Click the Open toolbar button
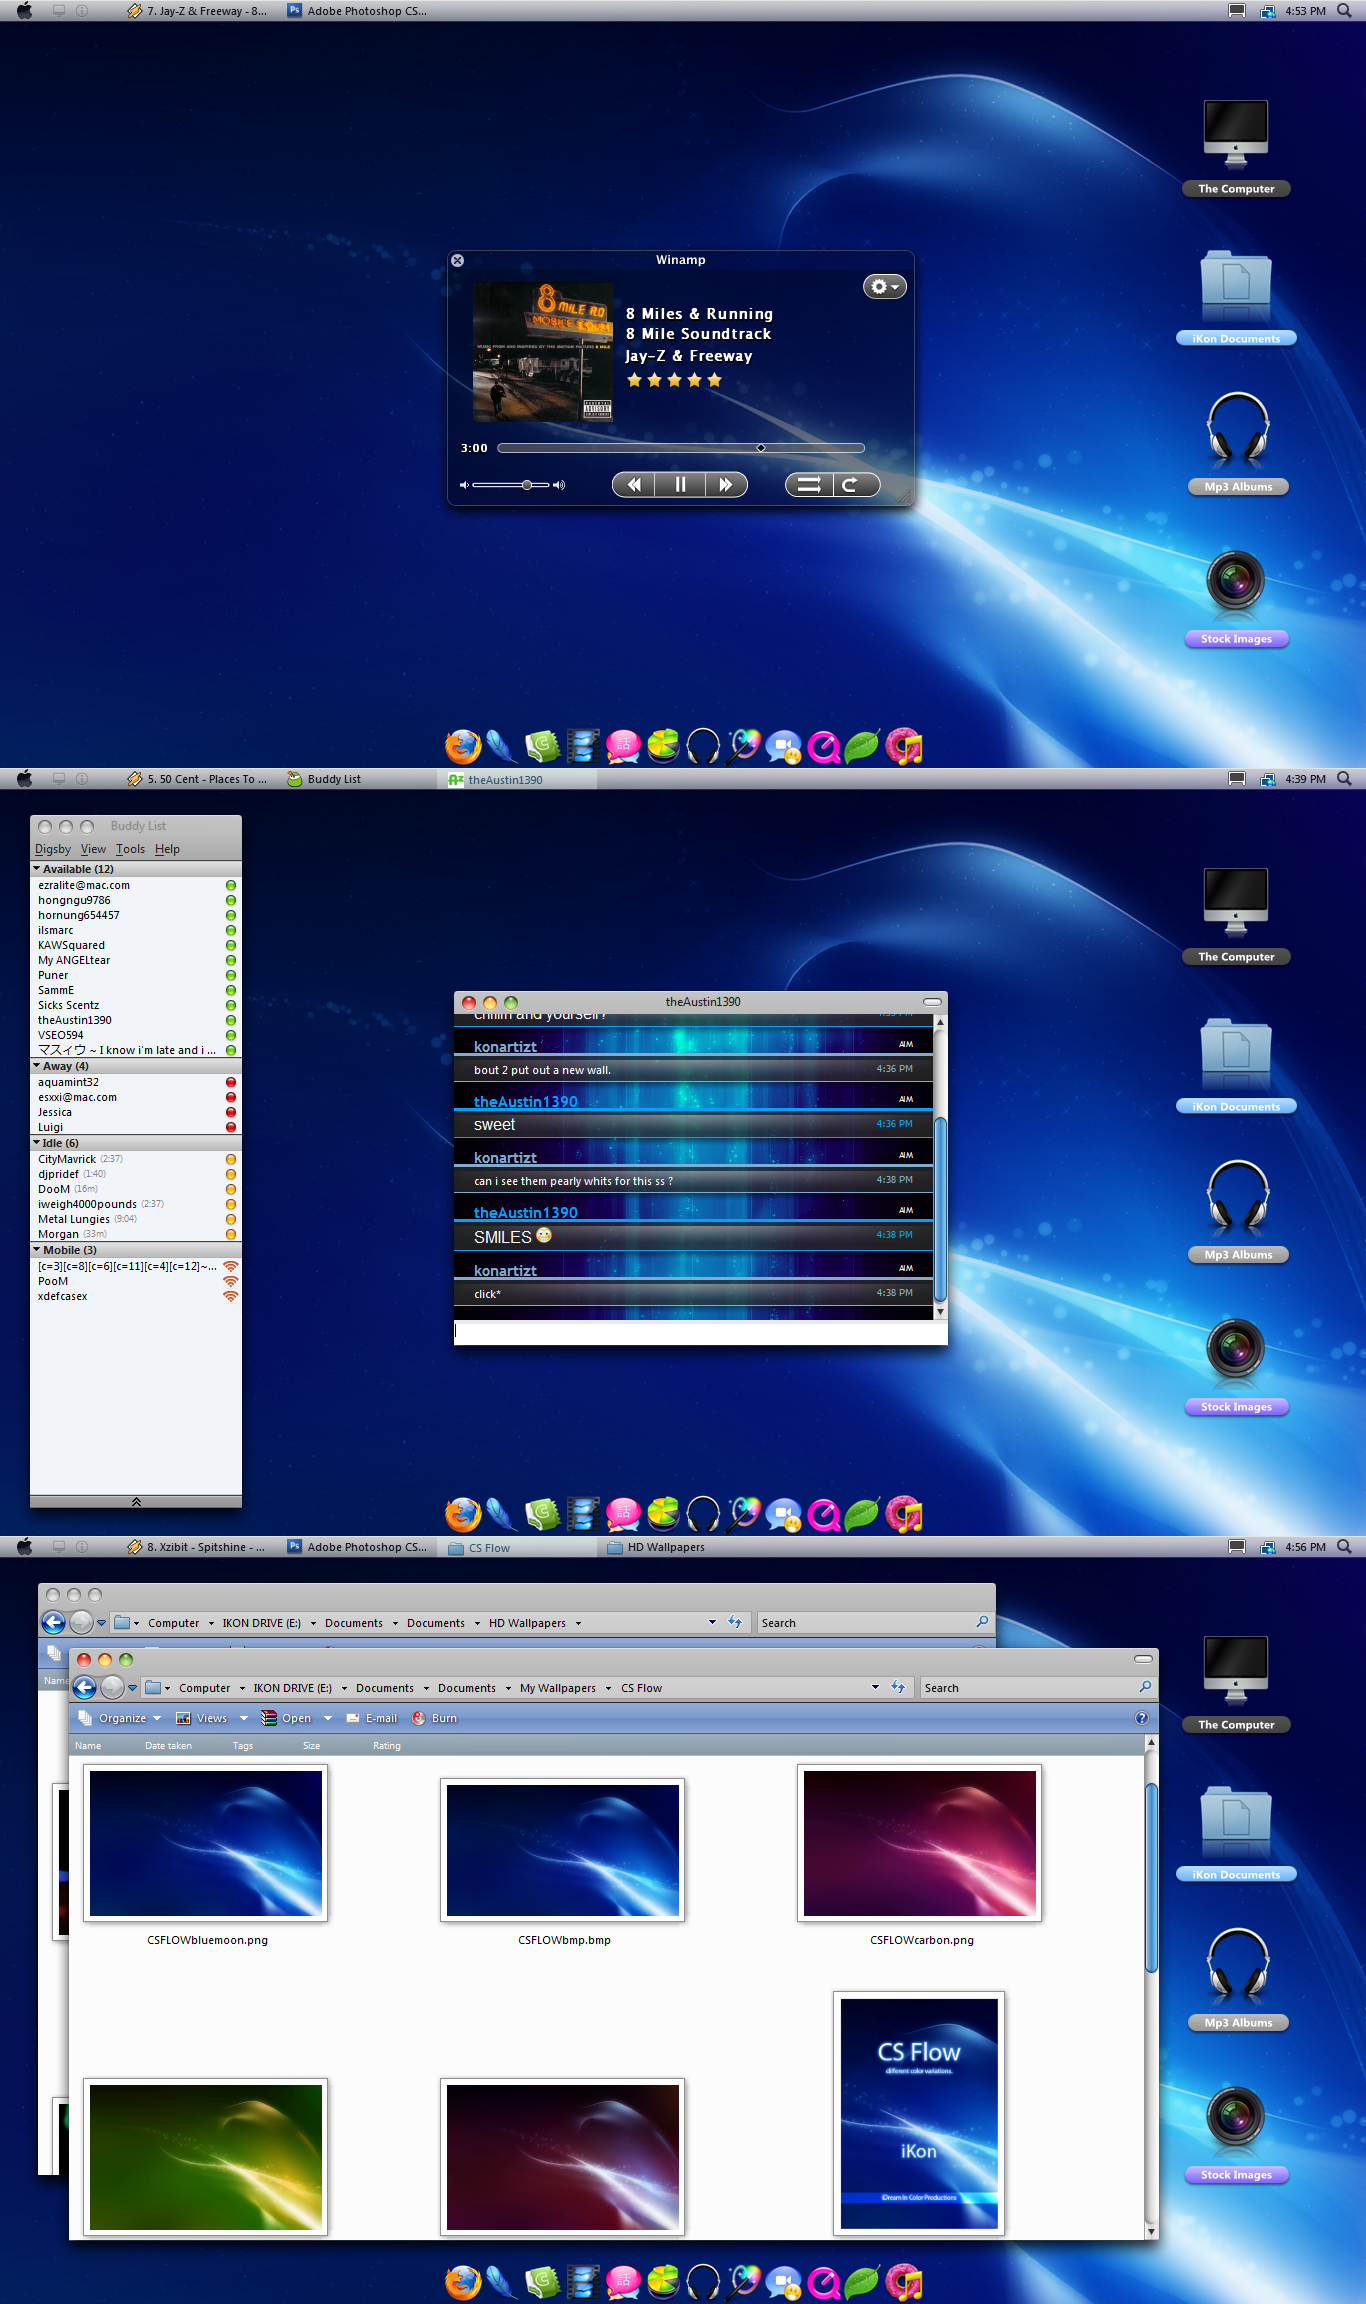The width and height of the screenshot is (1366, 2304). click(287, 1718)
